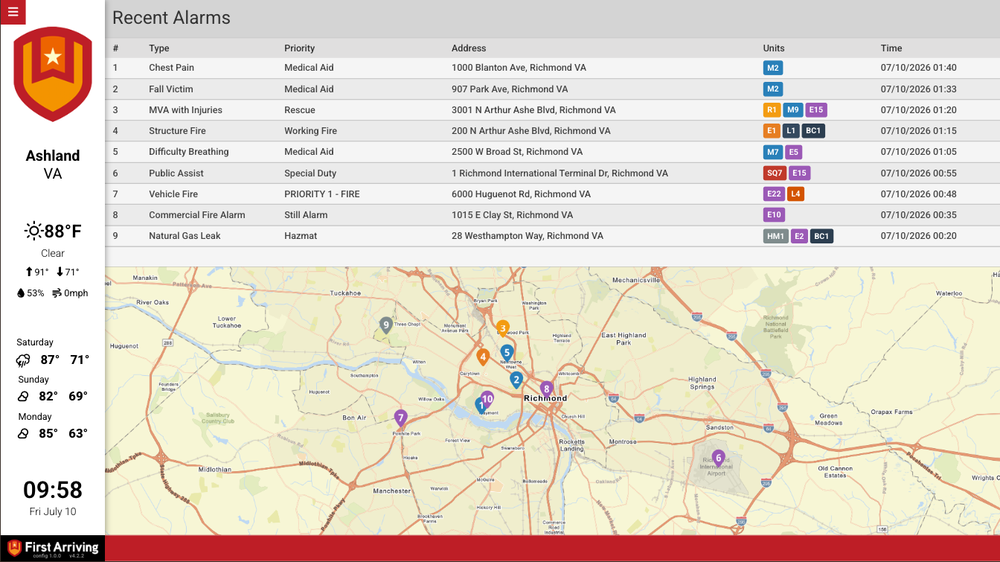Click the E22 unit badge

pyautogui.click(x=774, y=194)
